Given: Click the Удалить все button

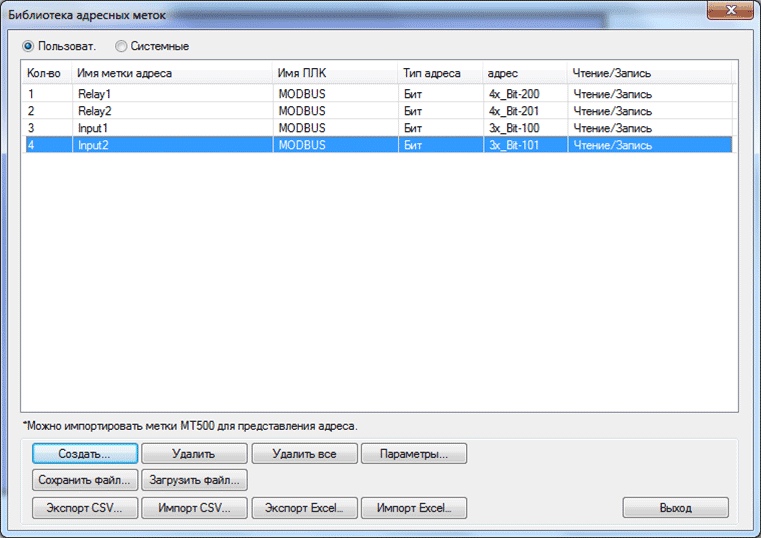Looking at the screenshot, I should point(305,454).
